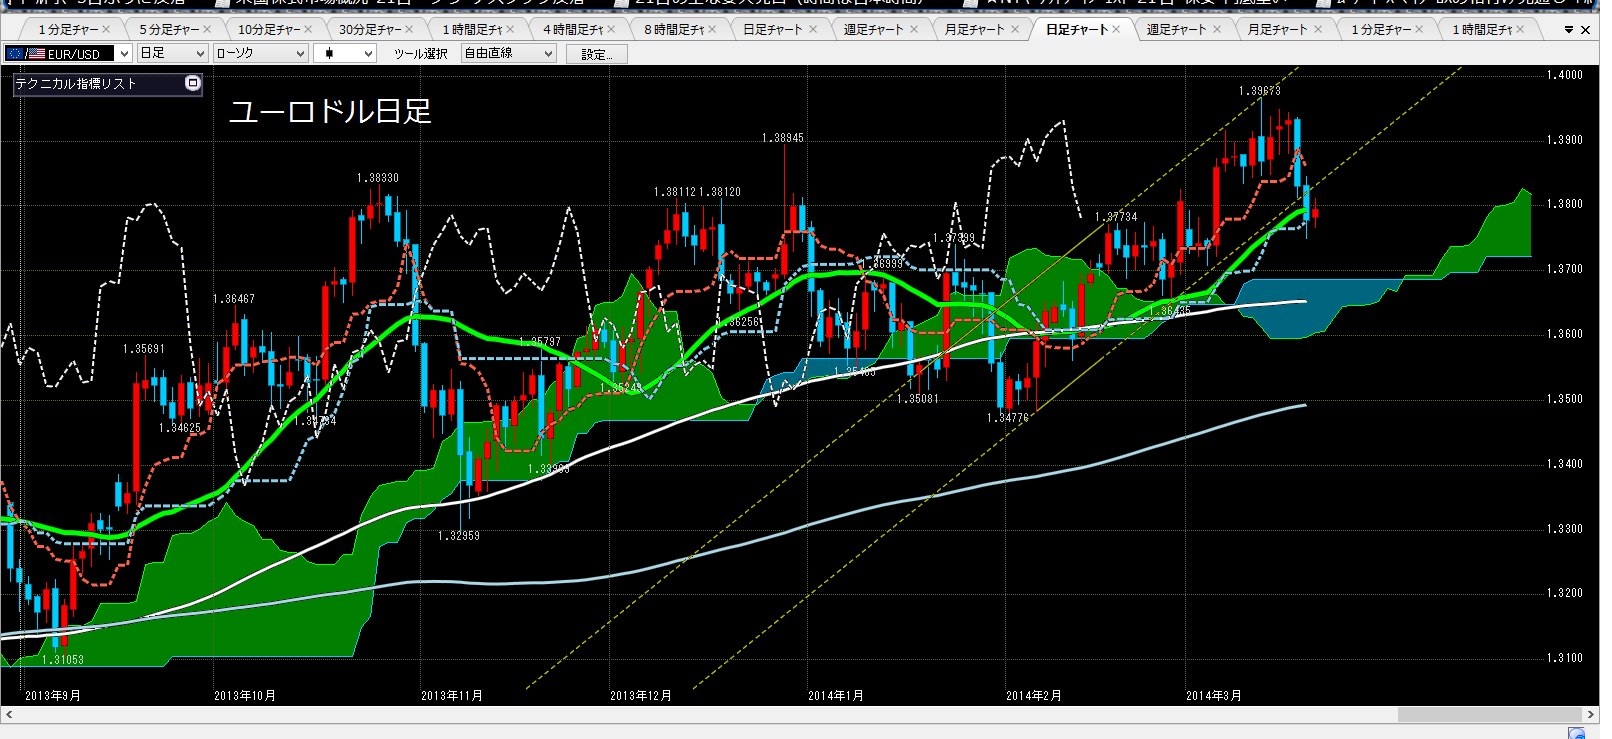This screenshot has height=739, width=1612.
Task: Click the 1.39673 high price label
Action: click(x=1259, y=91)
